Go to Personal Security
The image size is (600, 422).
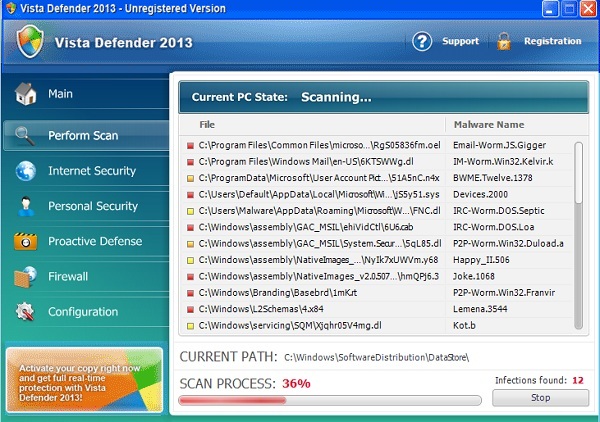click(x=86, y=206)
